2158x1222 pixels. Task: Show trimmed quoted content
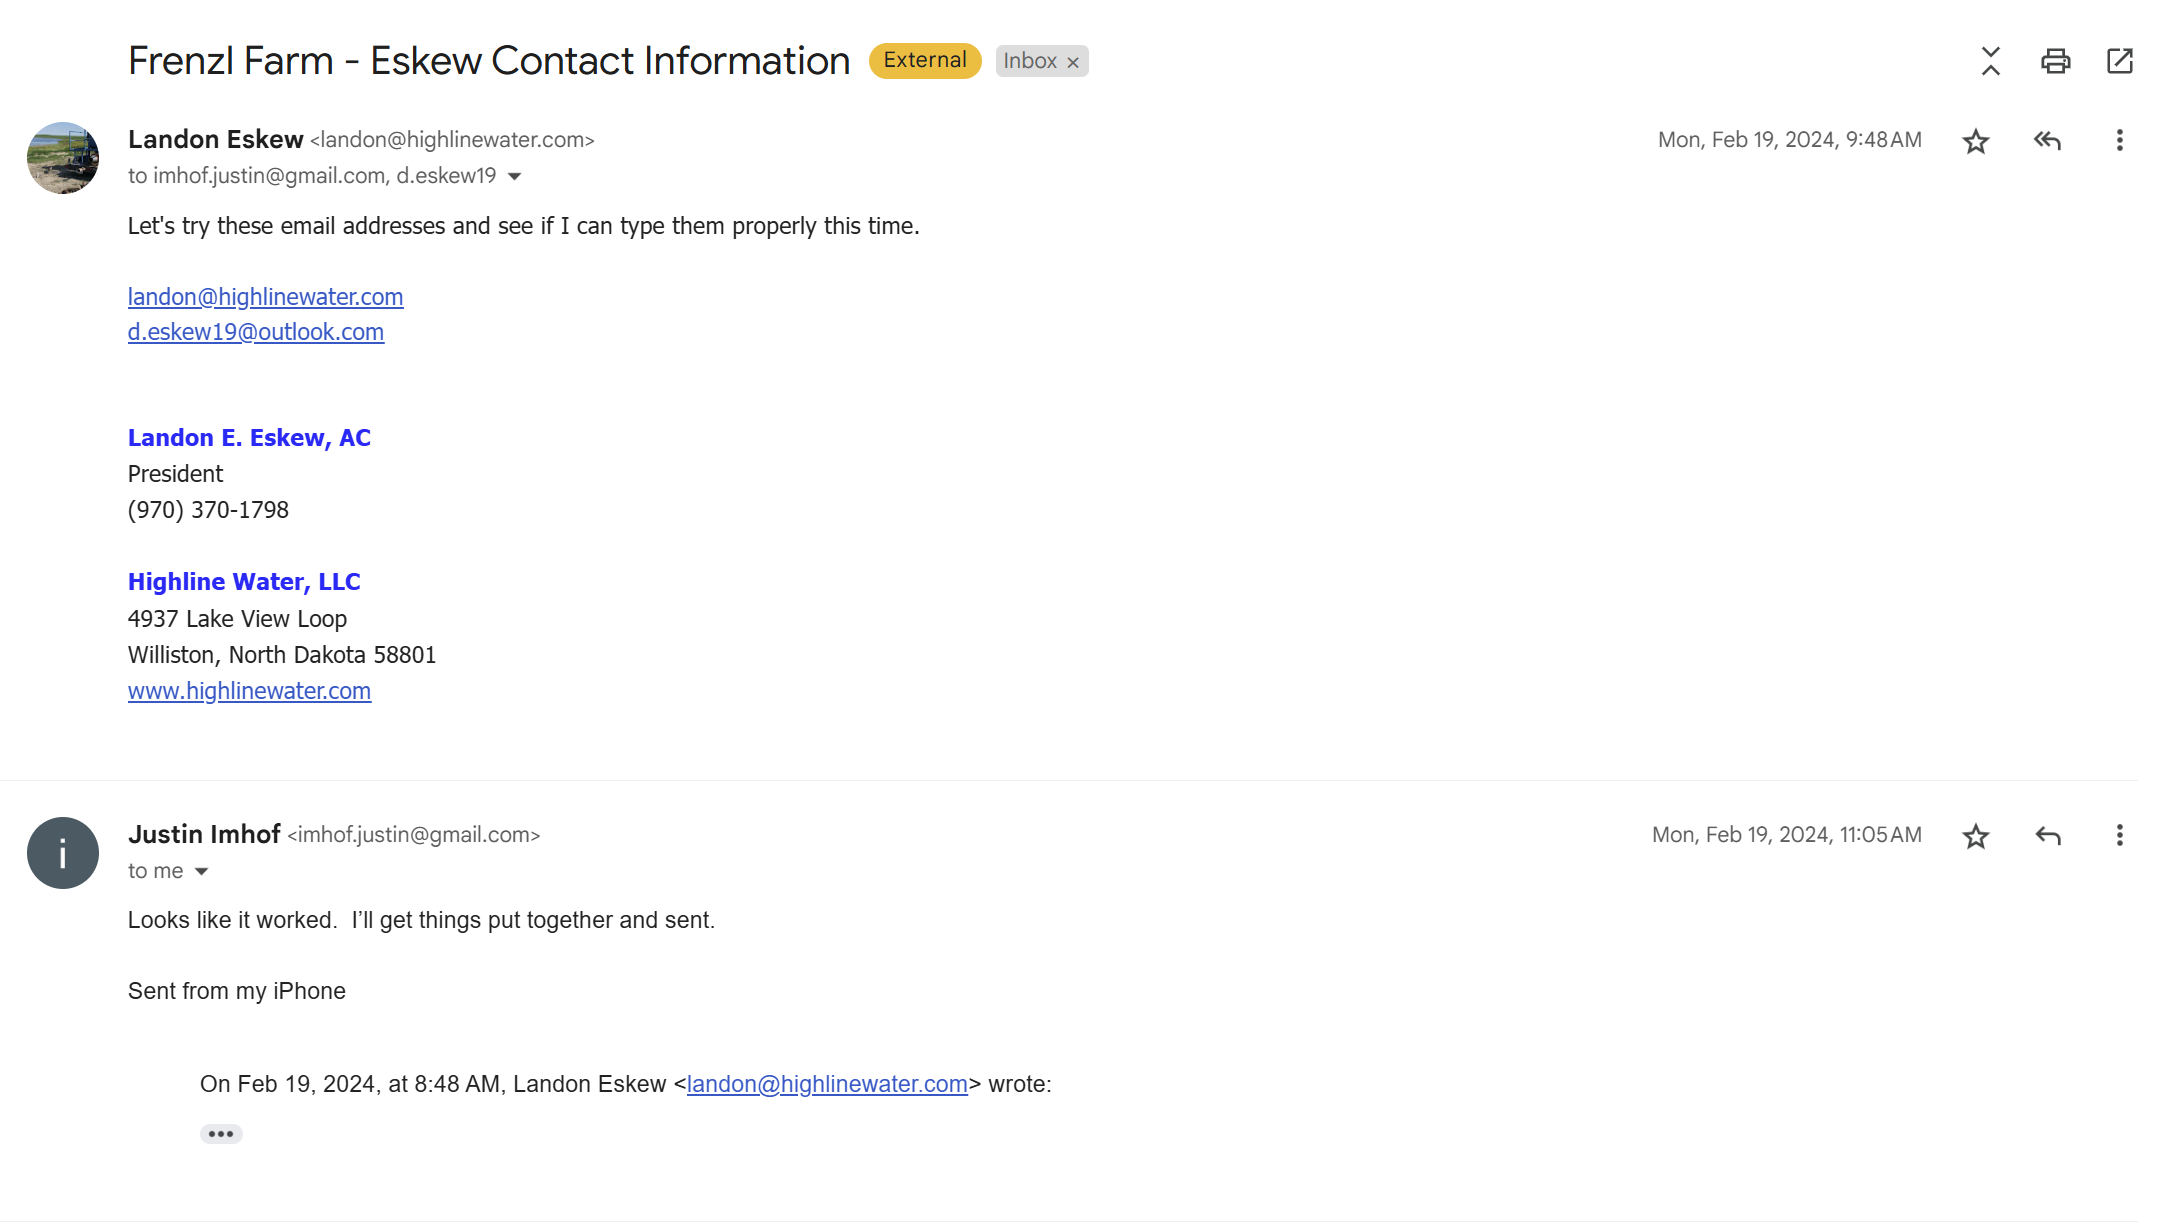[221, 1134]
